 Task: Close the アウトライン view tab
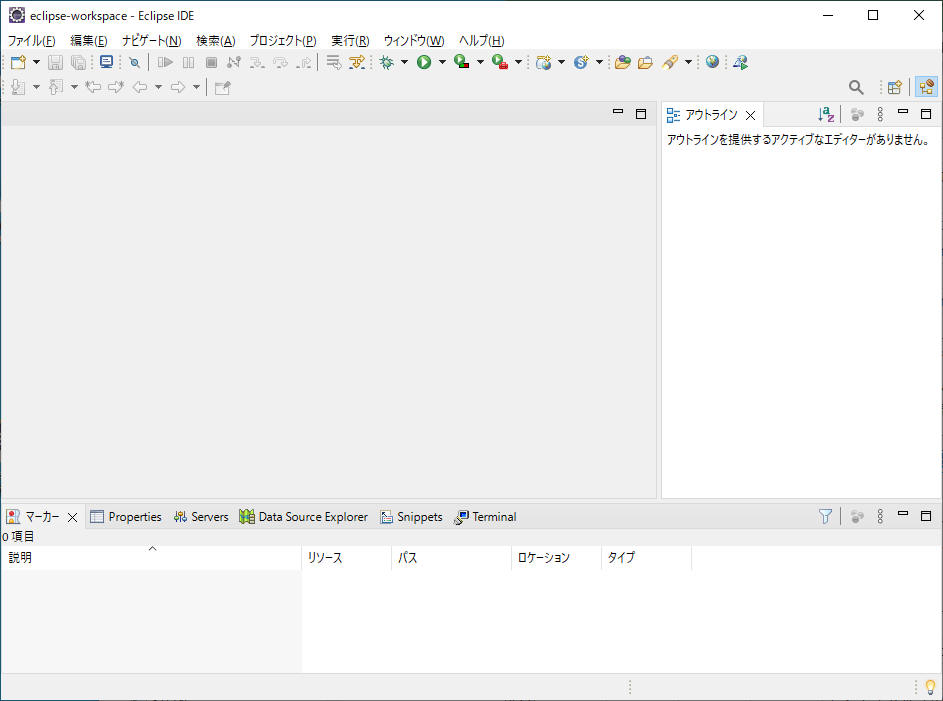click(750, 115)
